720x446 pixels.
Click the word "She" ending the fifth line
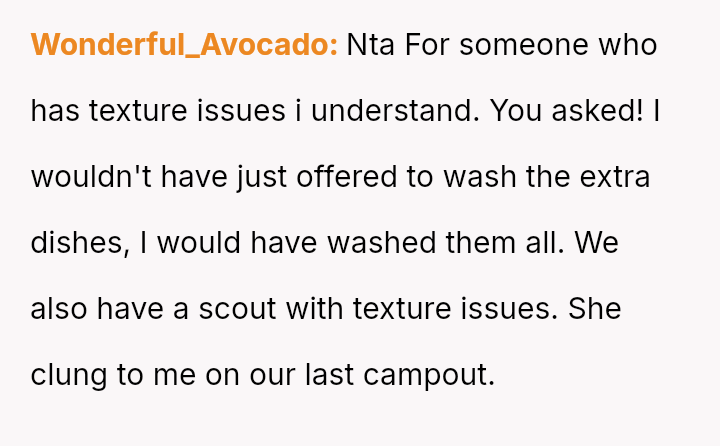[x=594, y=309]
